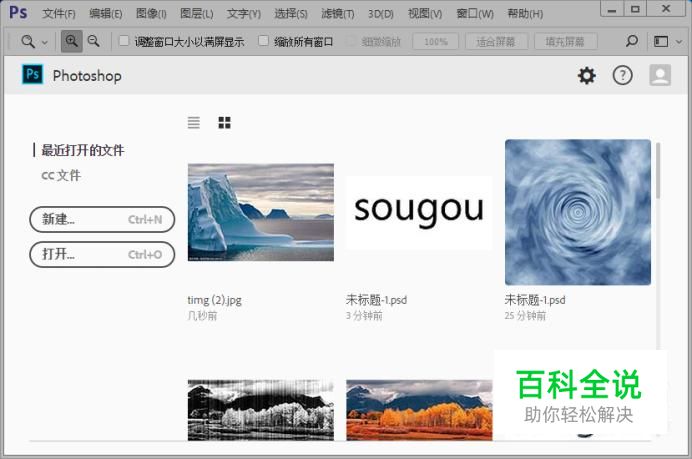
Task: Enable 调整窗口大小以满屏显示 checkbox
Action: tap(124, 41)
